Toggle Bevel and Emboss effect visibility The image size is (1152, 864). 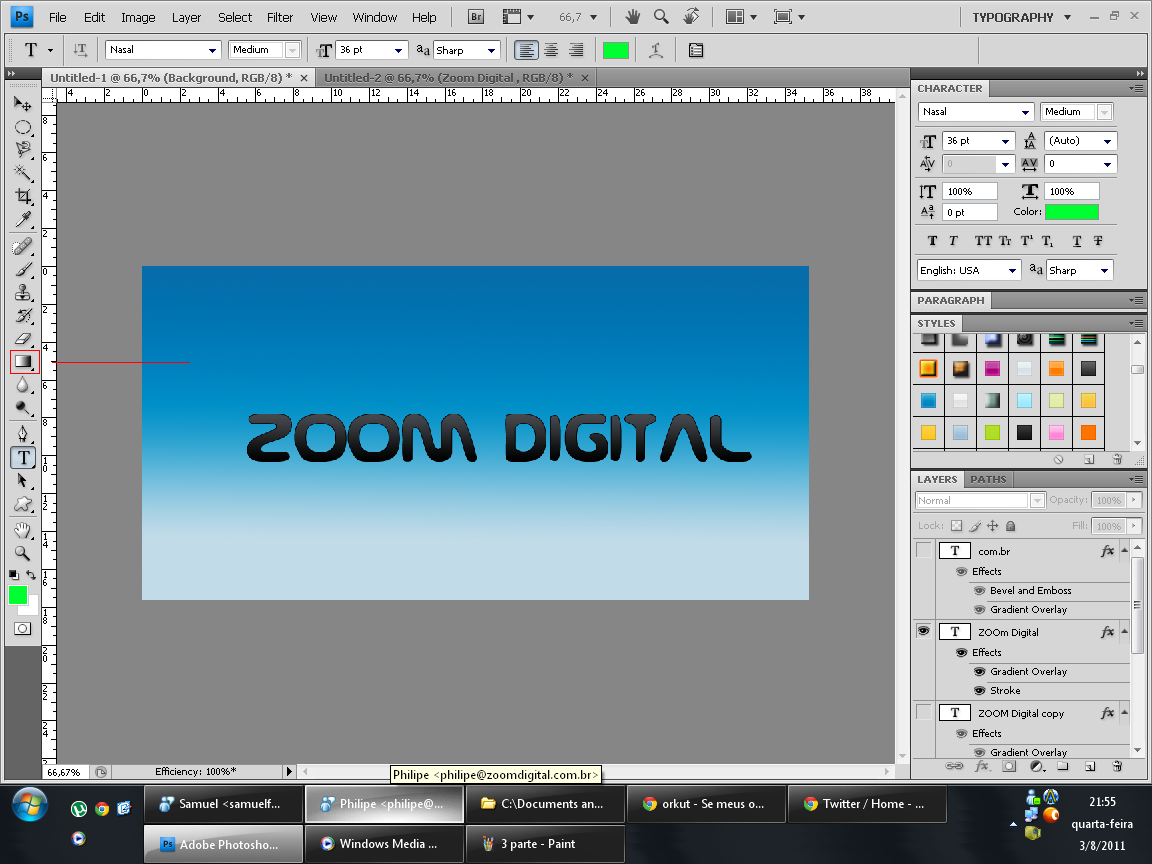(x=979, y=591)
